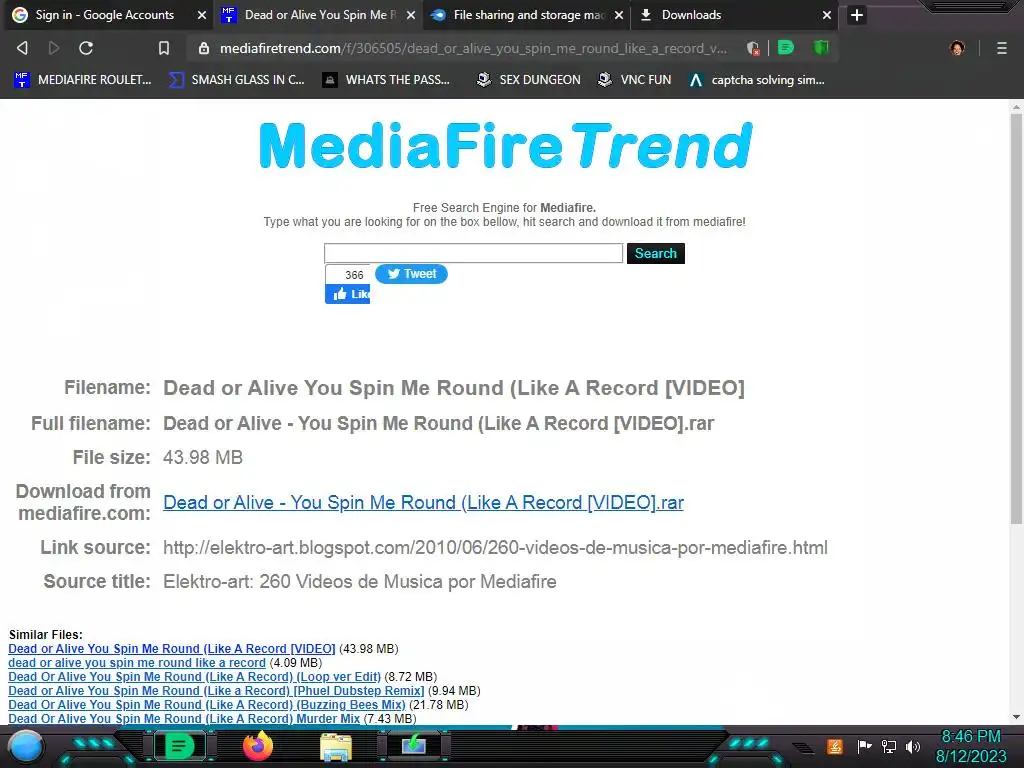Click the address bar URL
Screen dimensions: 1024x768
(x=473, y=48)
